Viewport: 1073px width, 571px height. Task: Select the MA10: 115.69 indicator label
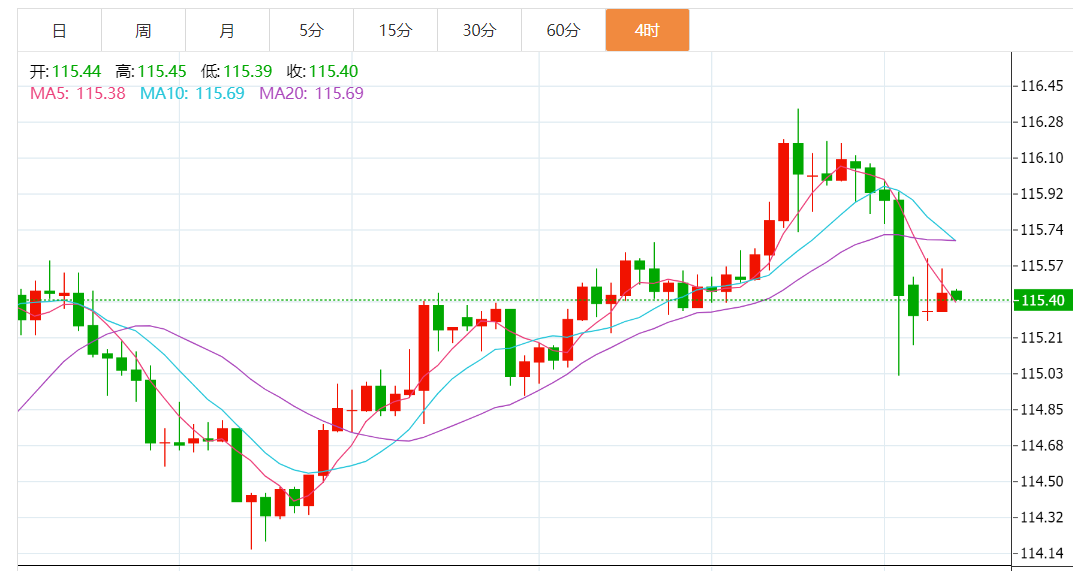point(192,93)
